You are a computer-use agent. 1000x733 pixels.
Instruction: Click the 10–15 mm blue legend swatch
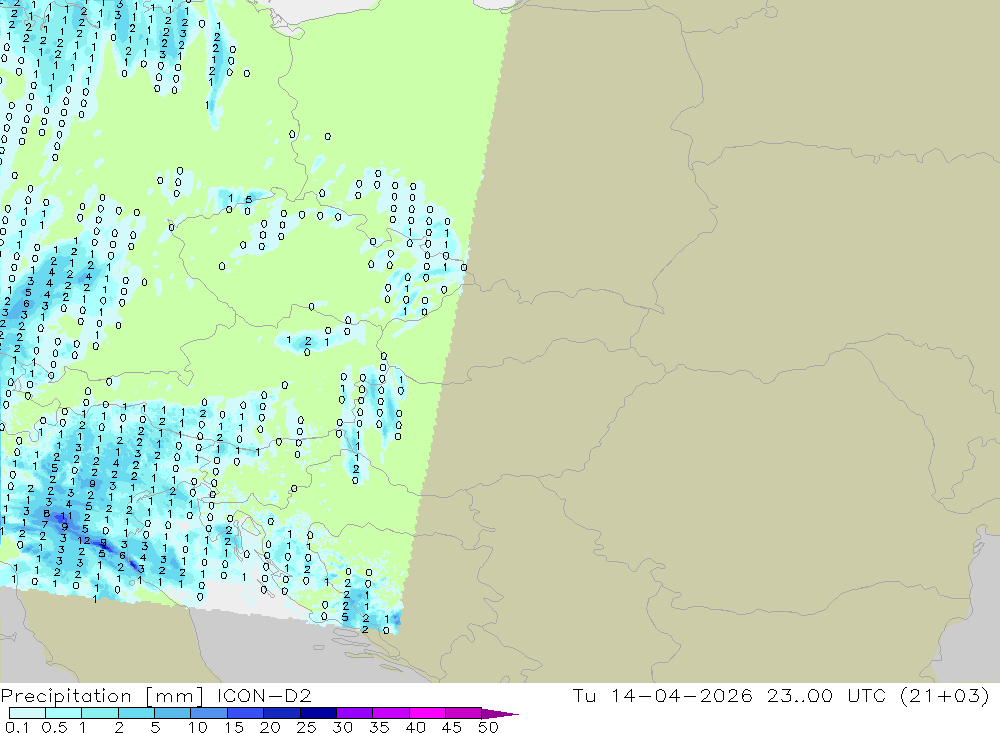[x=209, y=713]
